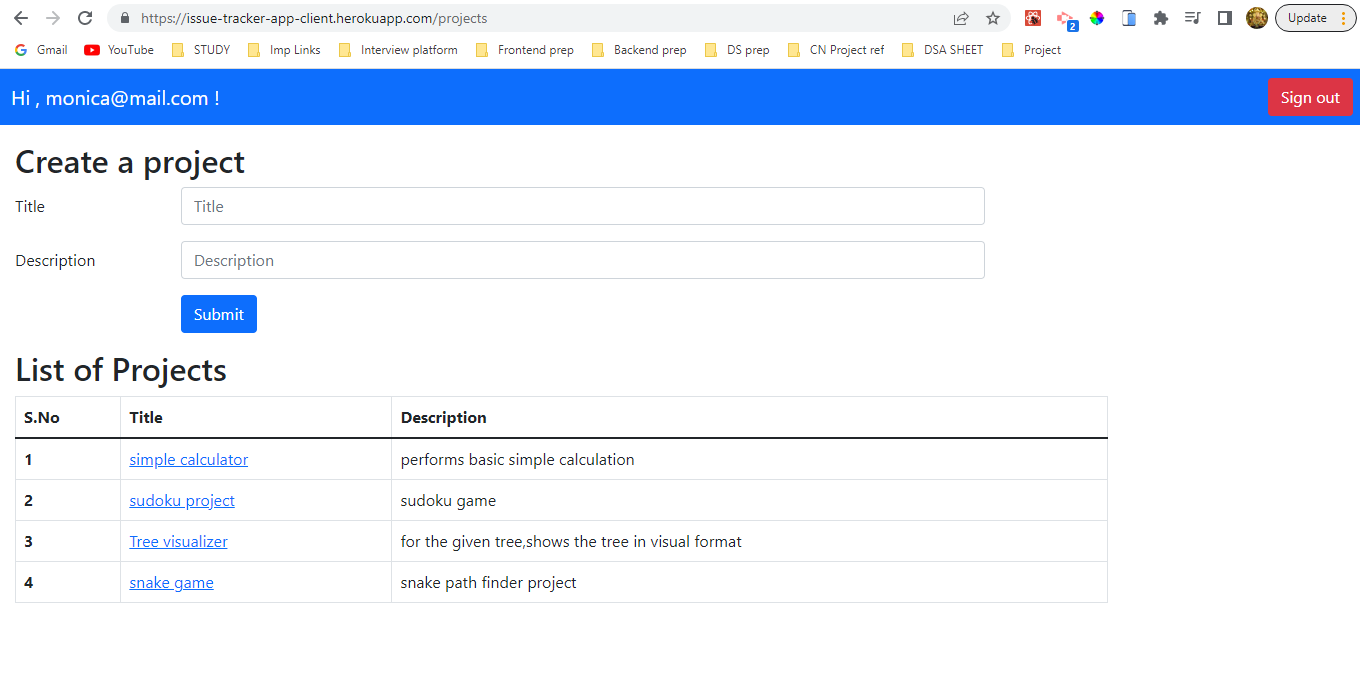Screen dimensions: 1360x687
Task: Toggle the dark mode extension icon
Action: tap(1224, 18)
